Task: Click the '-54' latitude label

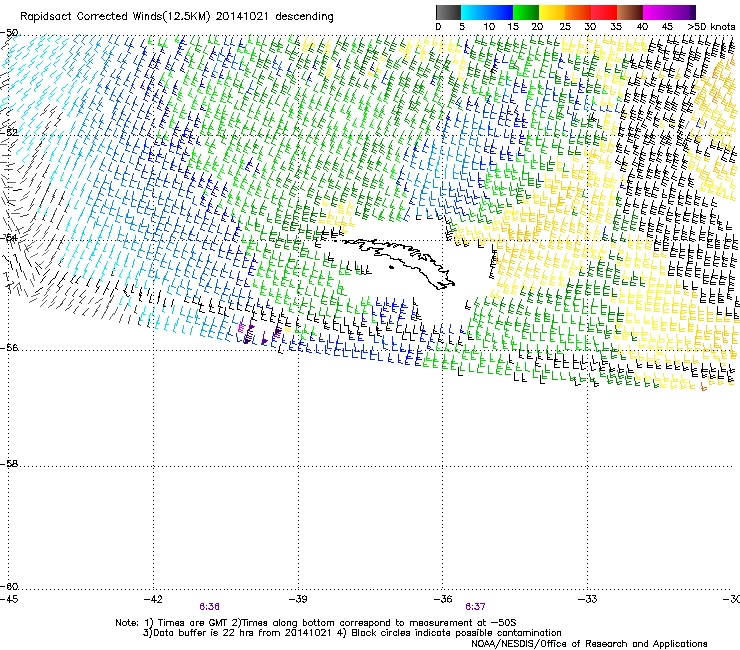Action: tap(9, 237)
